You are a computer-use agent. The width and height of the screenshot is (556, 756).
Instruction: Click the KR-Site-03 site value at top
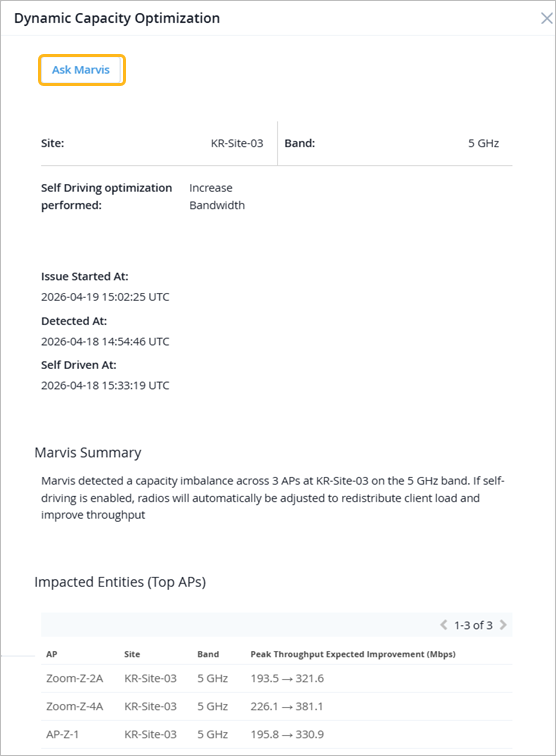[x=237, y=143]
